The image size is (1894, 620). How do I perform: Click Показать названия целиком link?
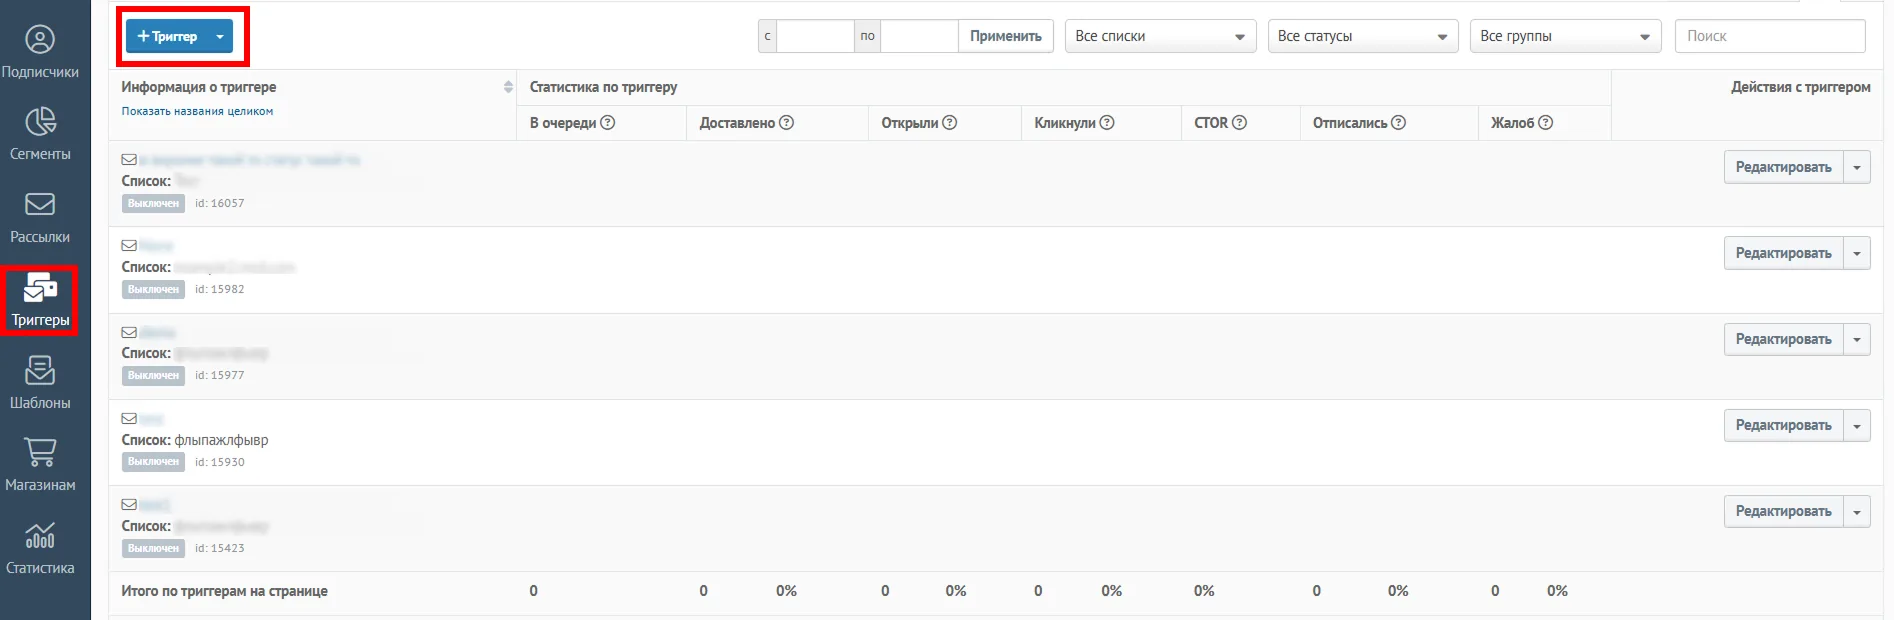pos(197,111)
